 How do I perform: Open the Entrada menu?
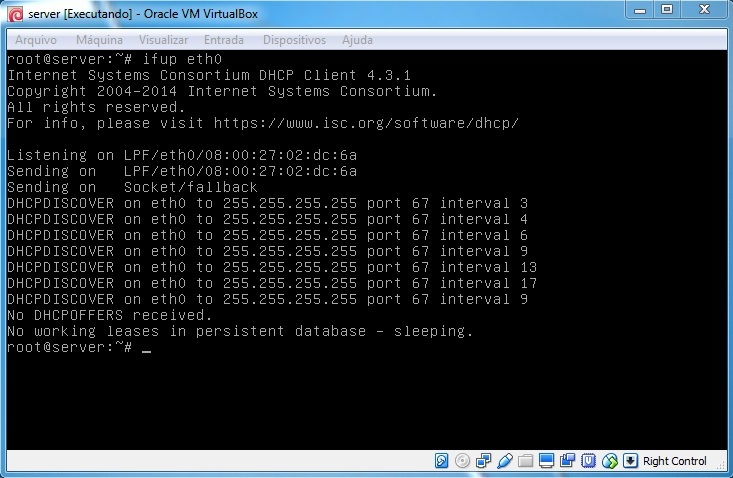[224, 40]
